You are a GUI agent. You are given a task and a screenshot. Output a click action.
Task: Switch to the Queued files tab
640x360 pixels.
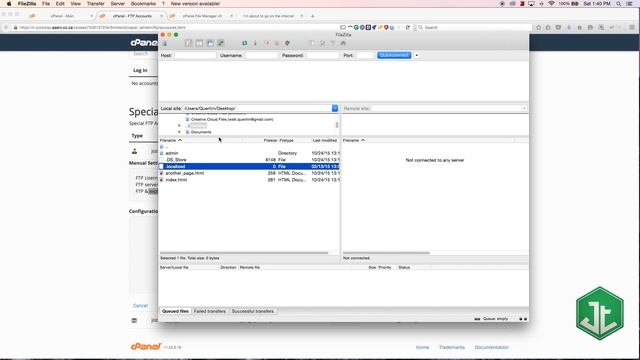click(175, 311)
